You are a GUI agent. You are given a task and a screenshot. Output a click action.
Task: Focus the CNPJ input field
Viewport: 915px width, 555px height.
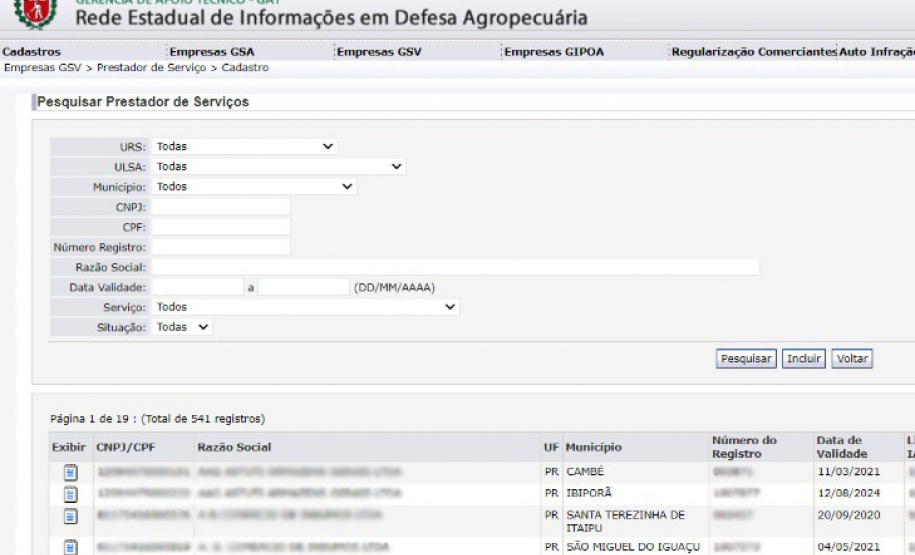[x=221, y=206]
